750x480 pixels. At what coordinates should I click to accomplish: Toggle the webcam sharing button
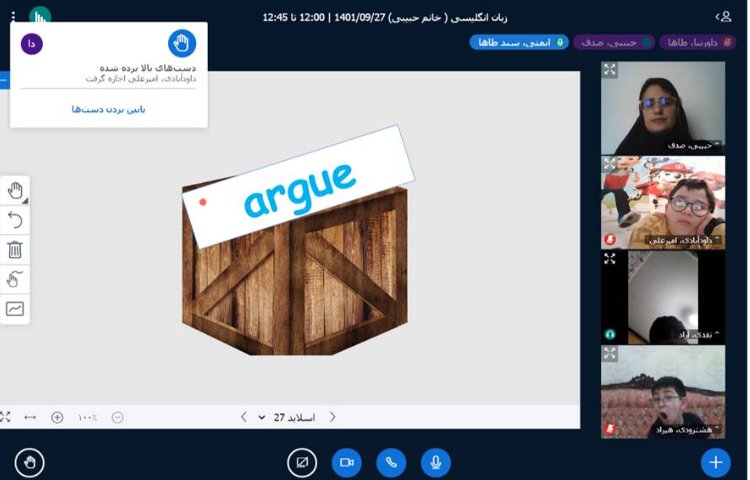[347, 461]
